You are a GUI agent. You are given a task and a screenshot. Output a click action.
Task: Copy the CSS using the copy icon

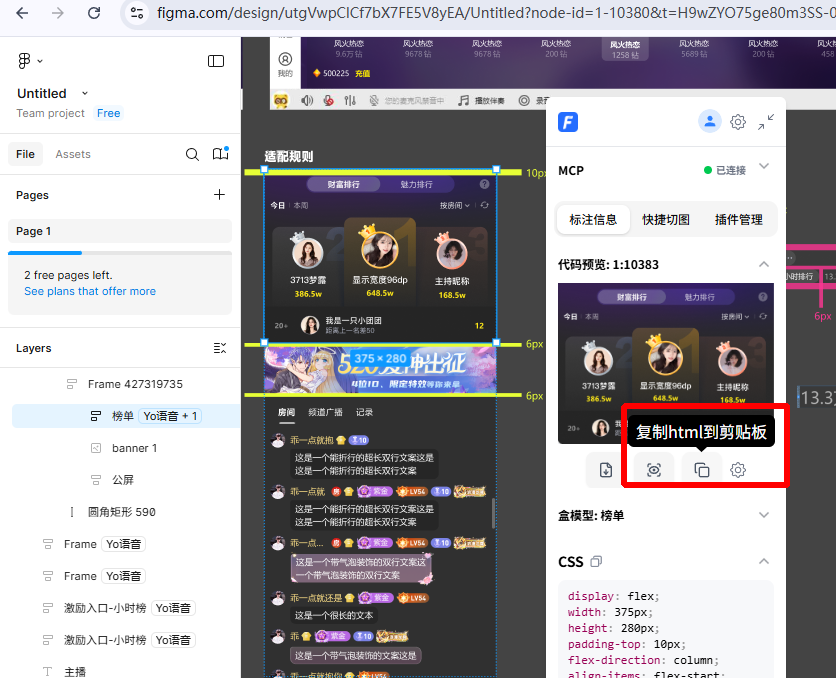[x=597, y=562]
